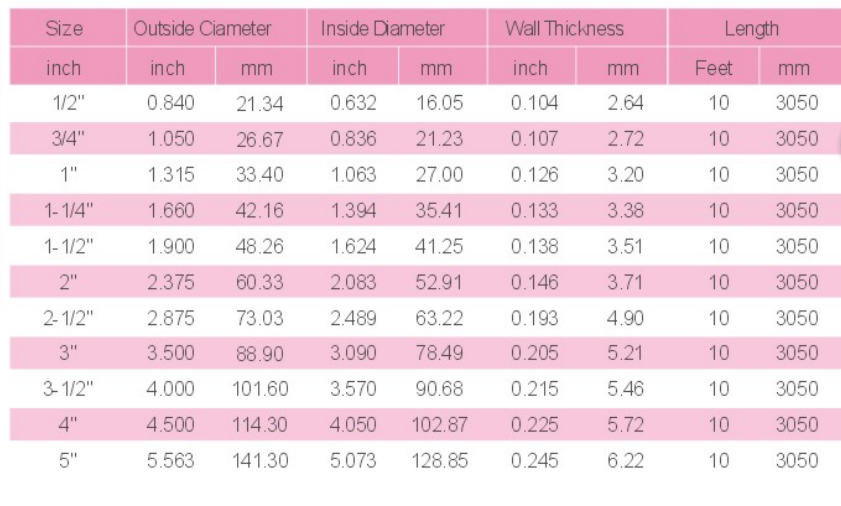Click the 88.90 outside diameter cell
The image size is (841, 506).
tap(260, 353)
